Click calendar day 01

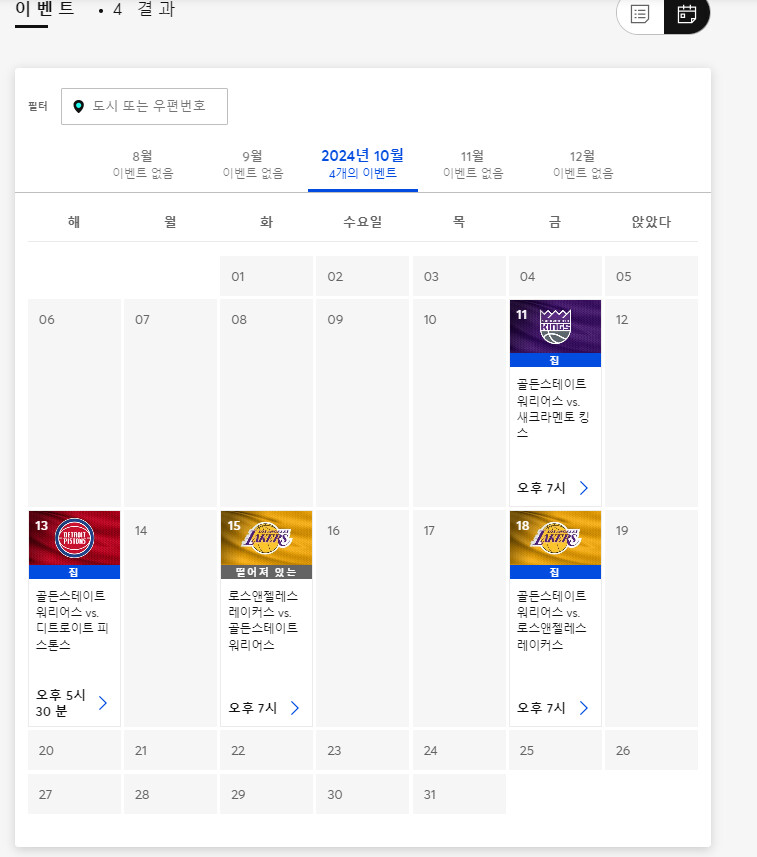267,276
